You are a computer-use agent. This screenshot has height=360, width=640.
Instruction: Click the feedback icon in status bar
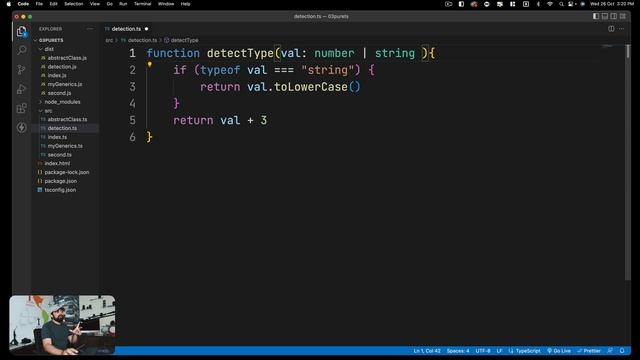[x=610, y=351]
